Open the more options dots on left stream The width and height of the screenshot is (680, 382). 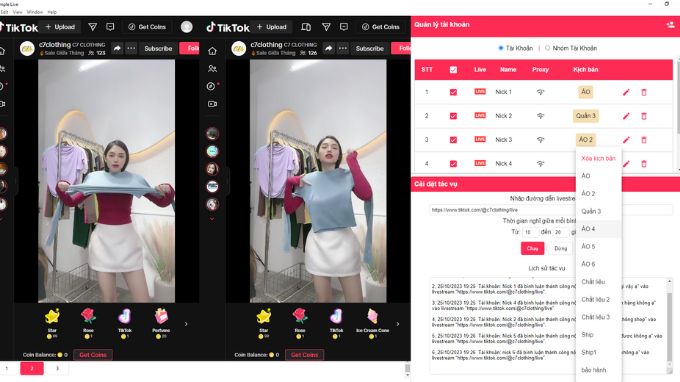(131, 48)
